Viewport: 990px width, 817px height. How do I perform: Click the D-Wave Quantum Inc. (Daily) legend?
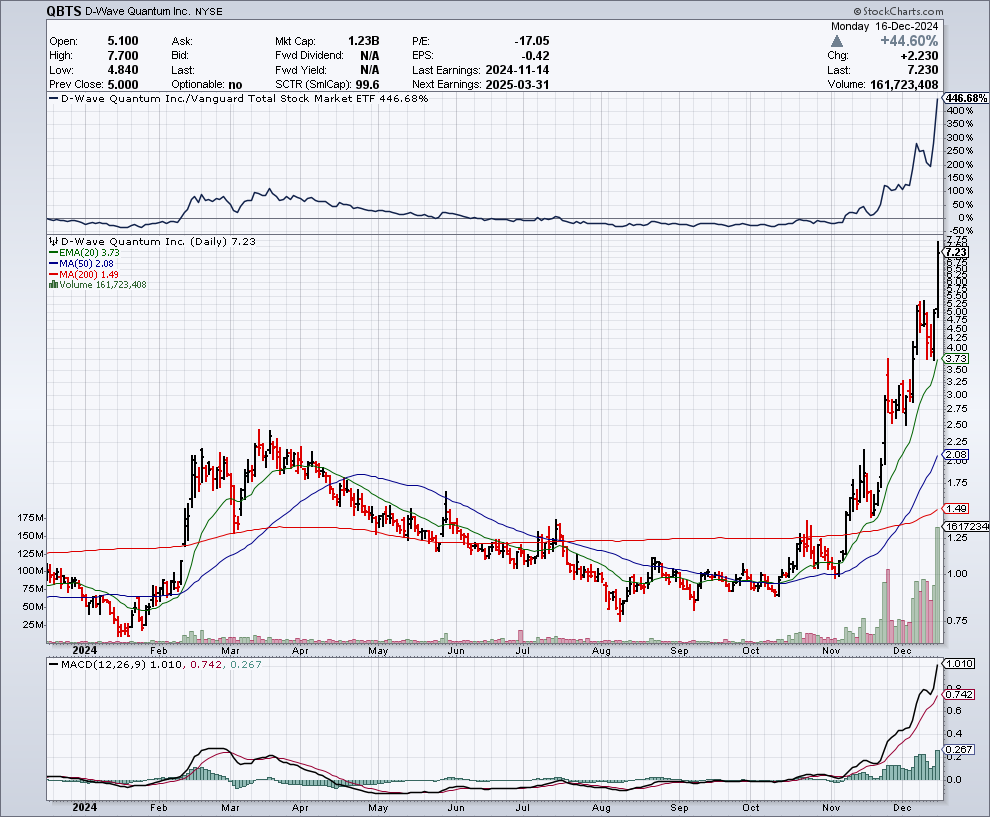pos(158,241)
